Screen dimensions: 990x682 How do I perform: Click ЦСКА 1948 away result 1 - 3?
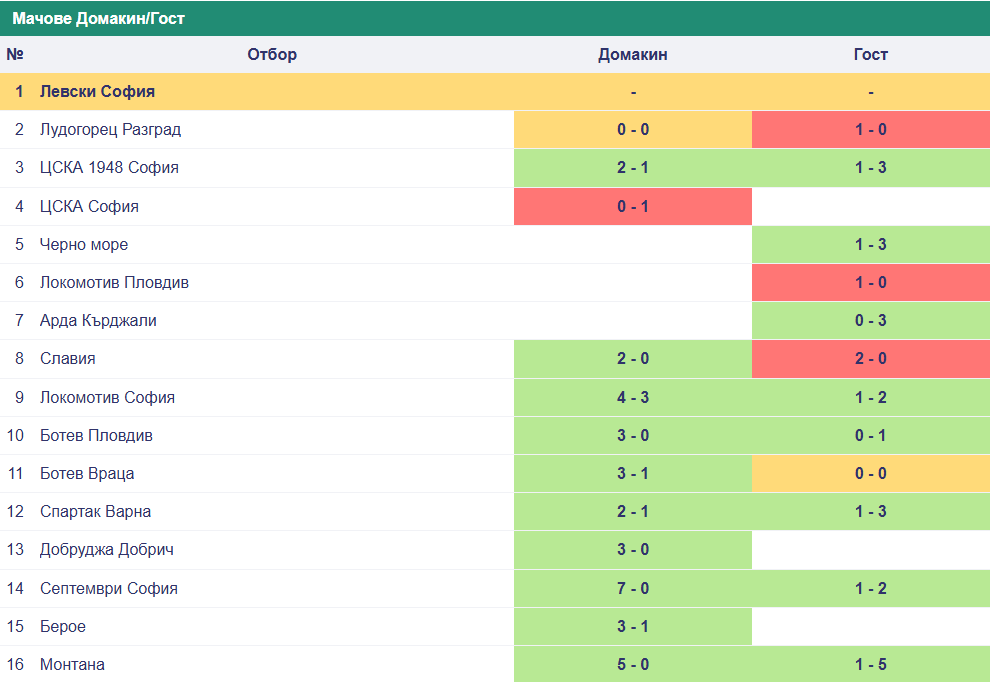pos(871,168)
